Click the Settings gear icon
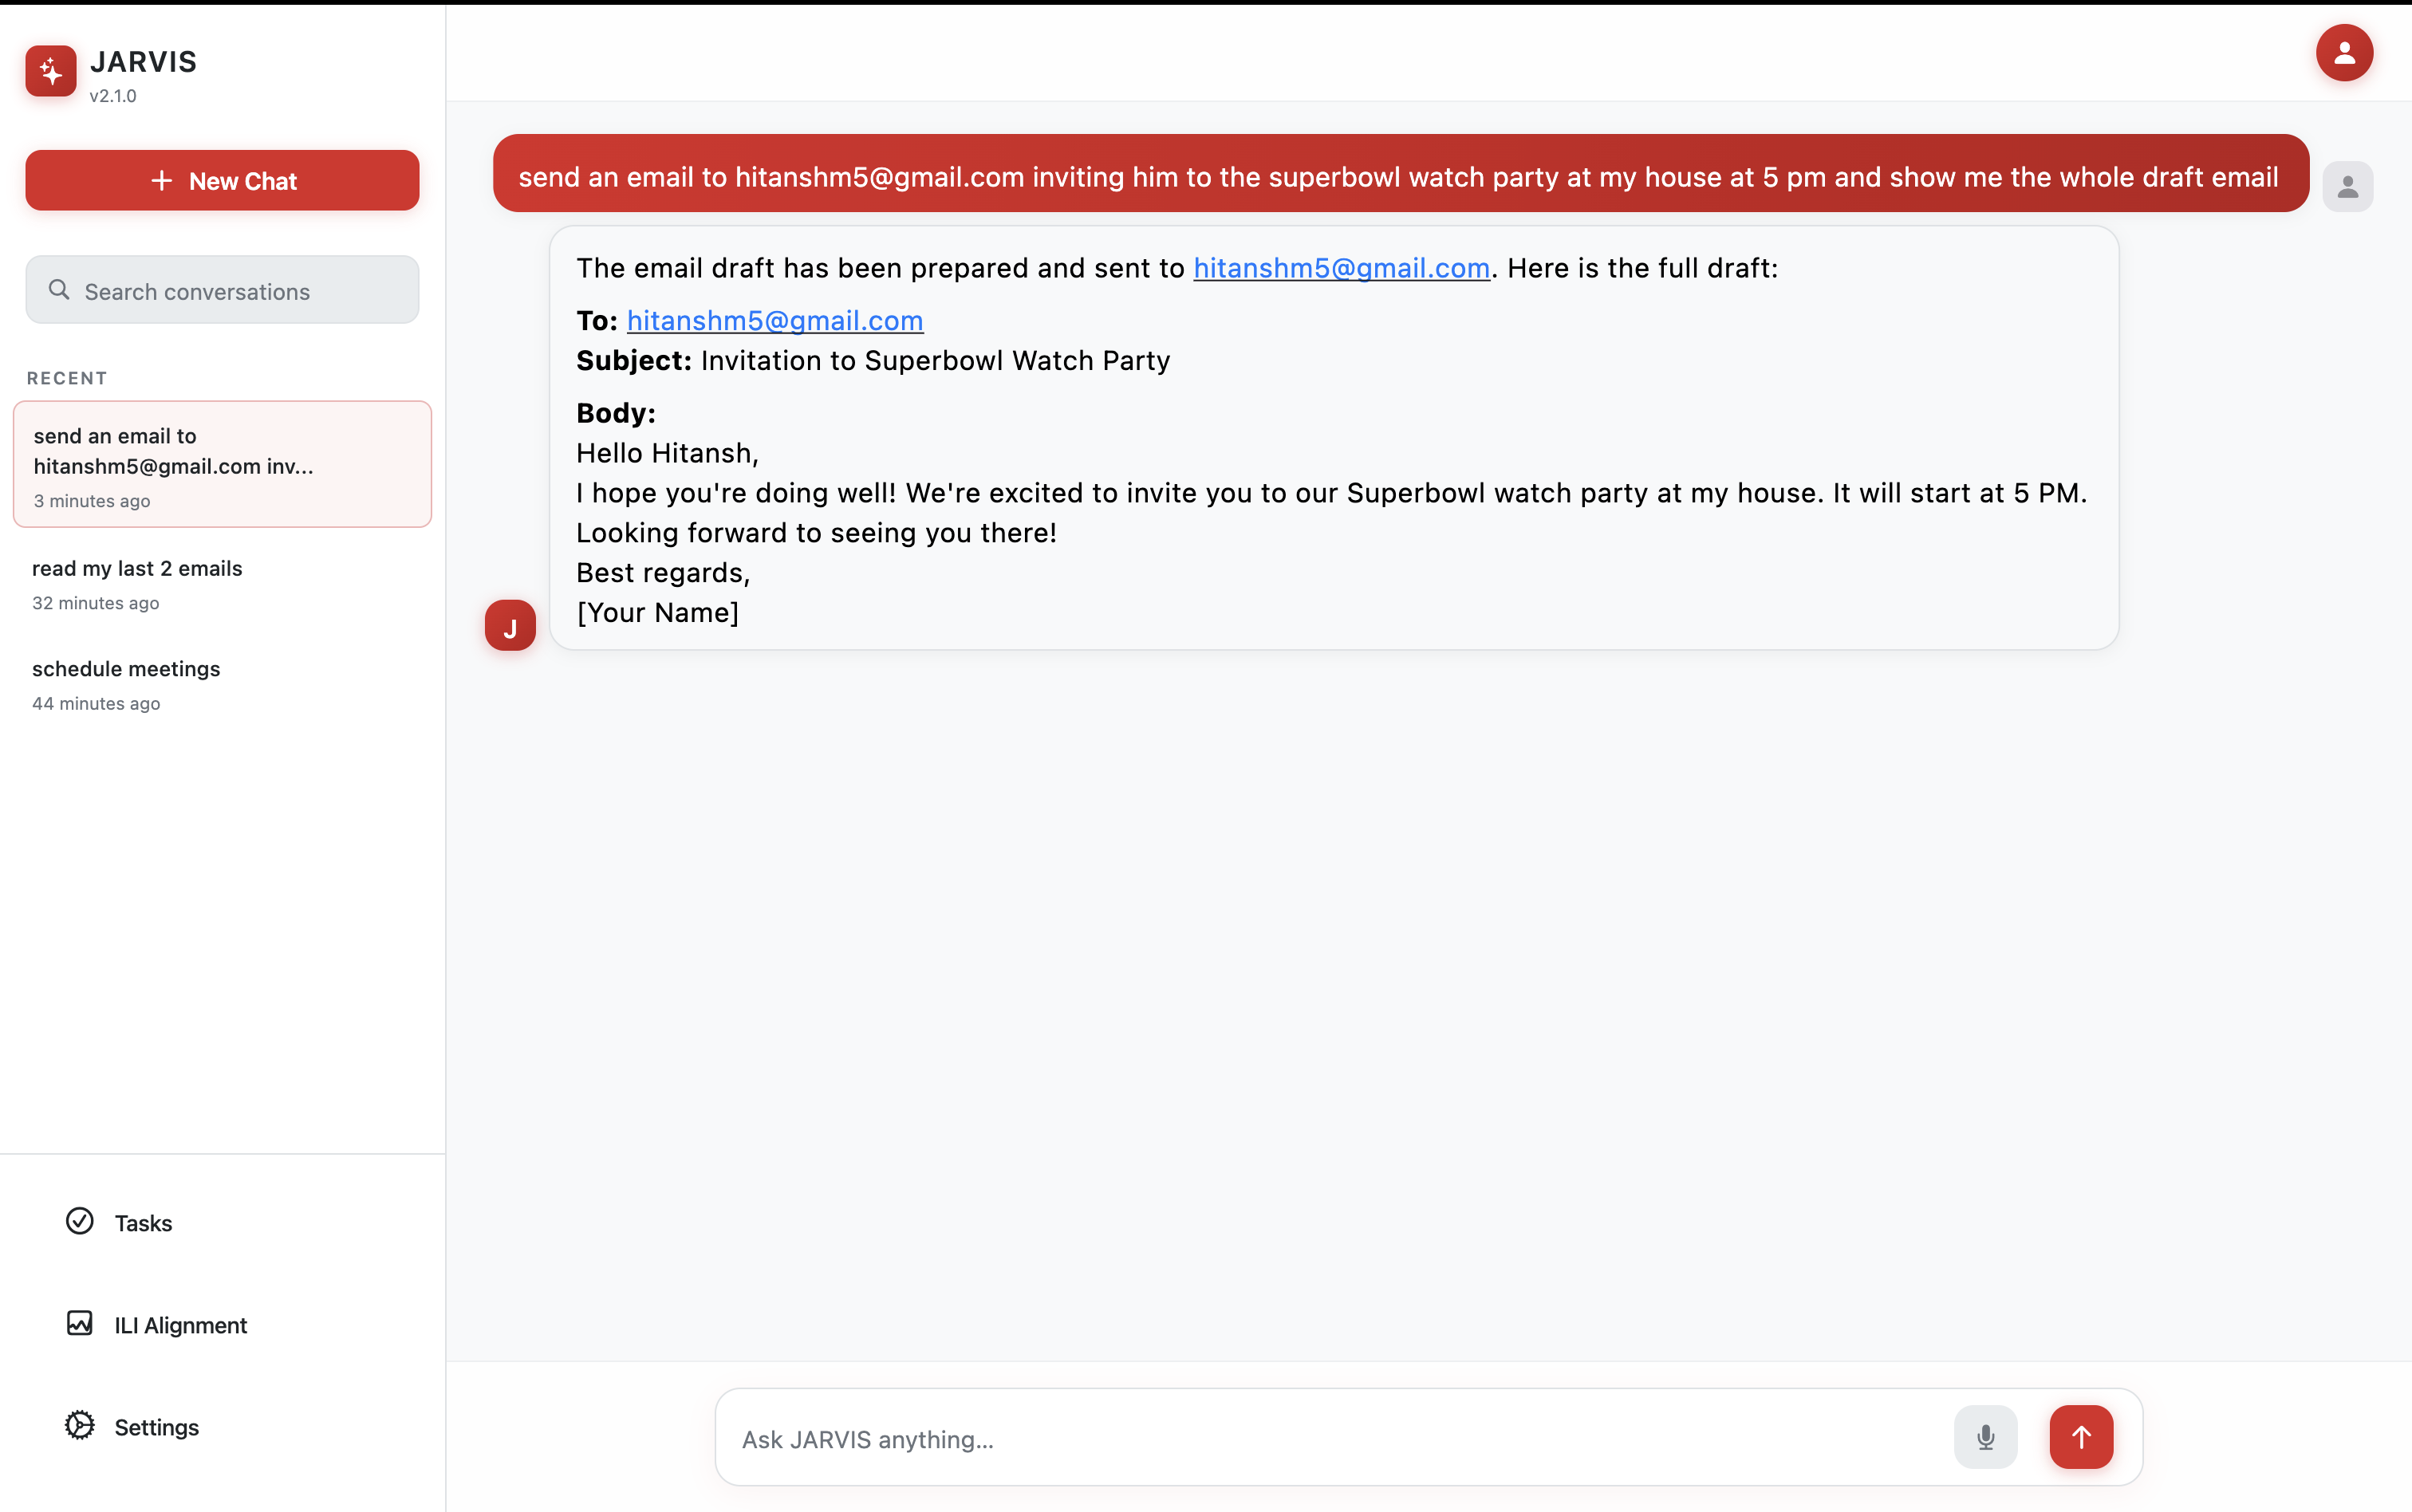This screenshot has width=2412, height=1512. tap(80, 1425)
